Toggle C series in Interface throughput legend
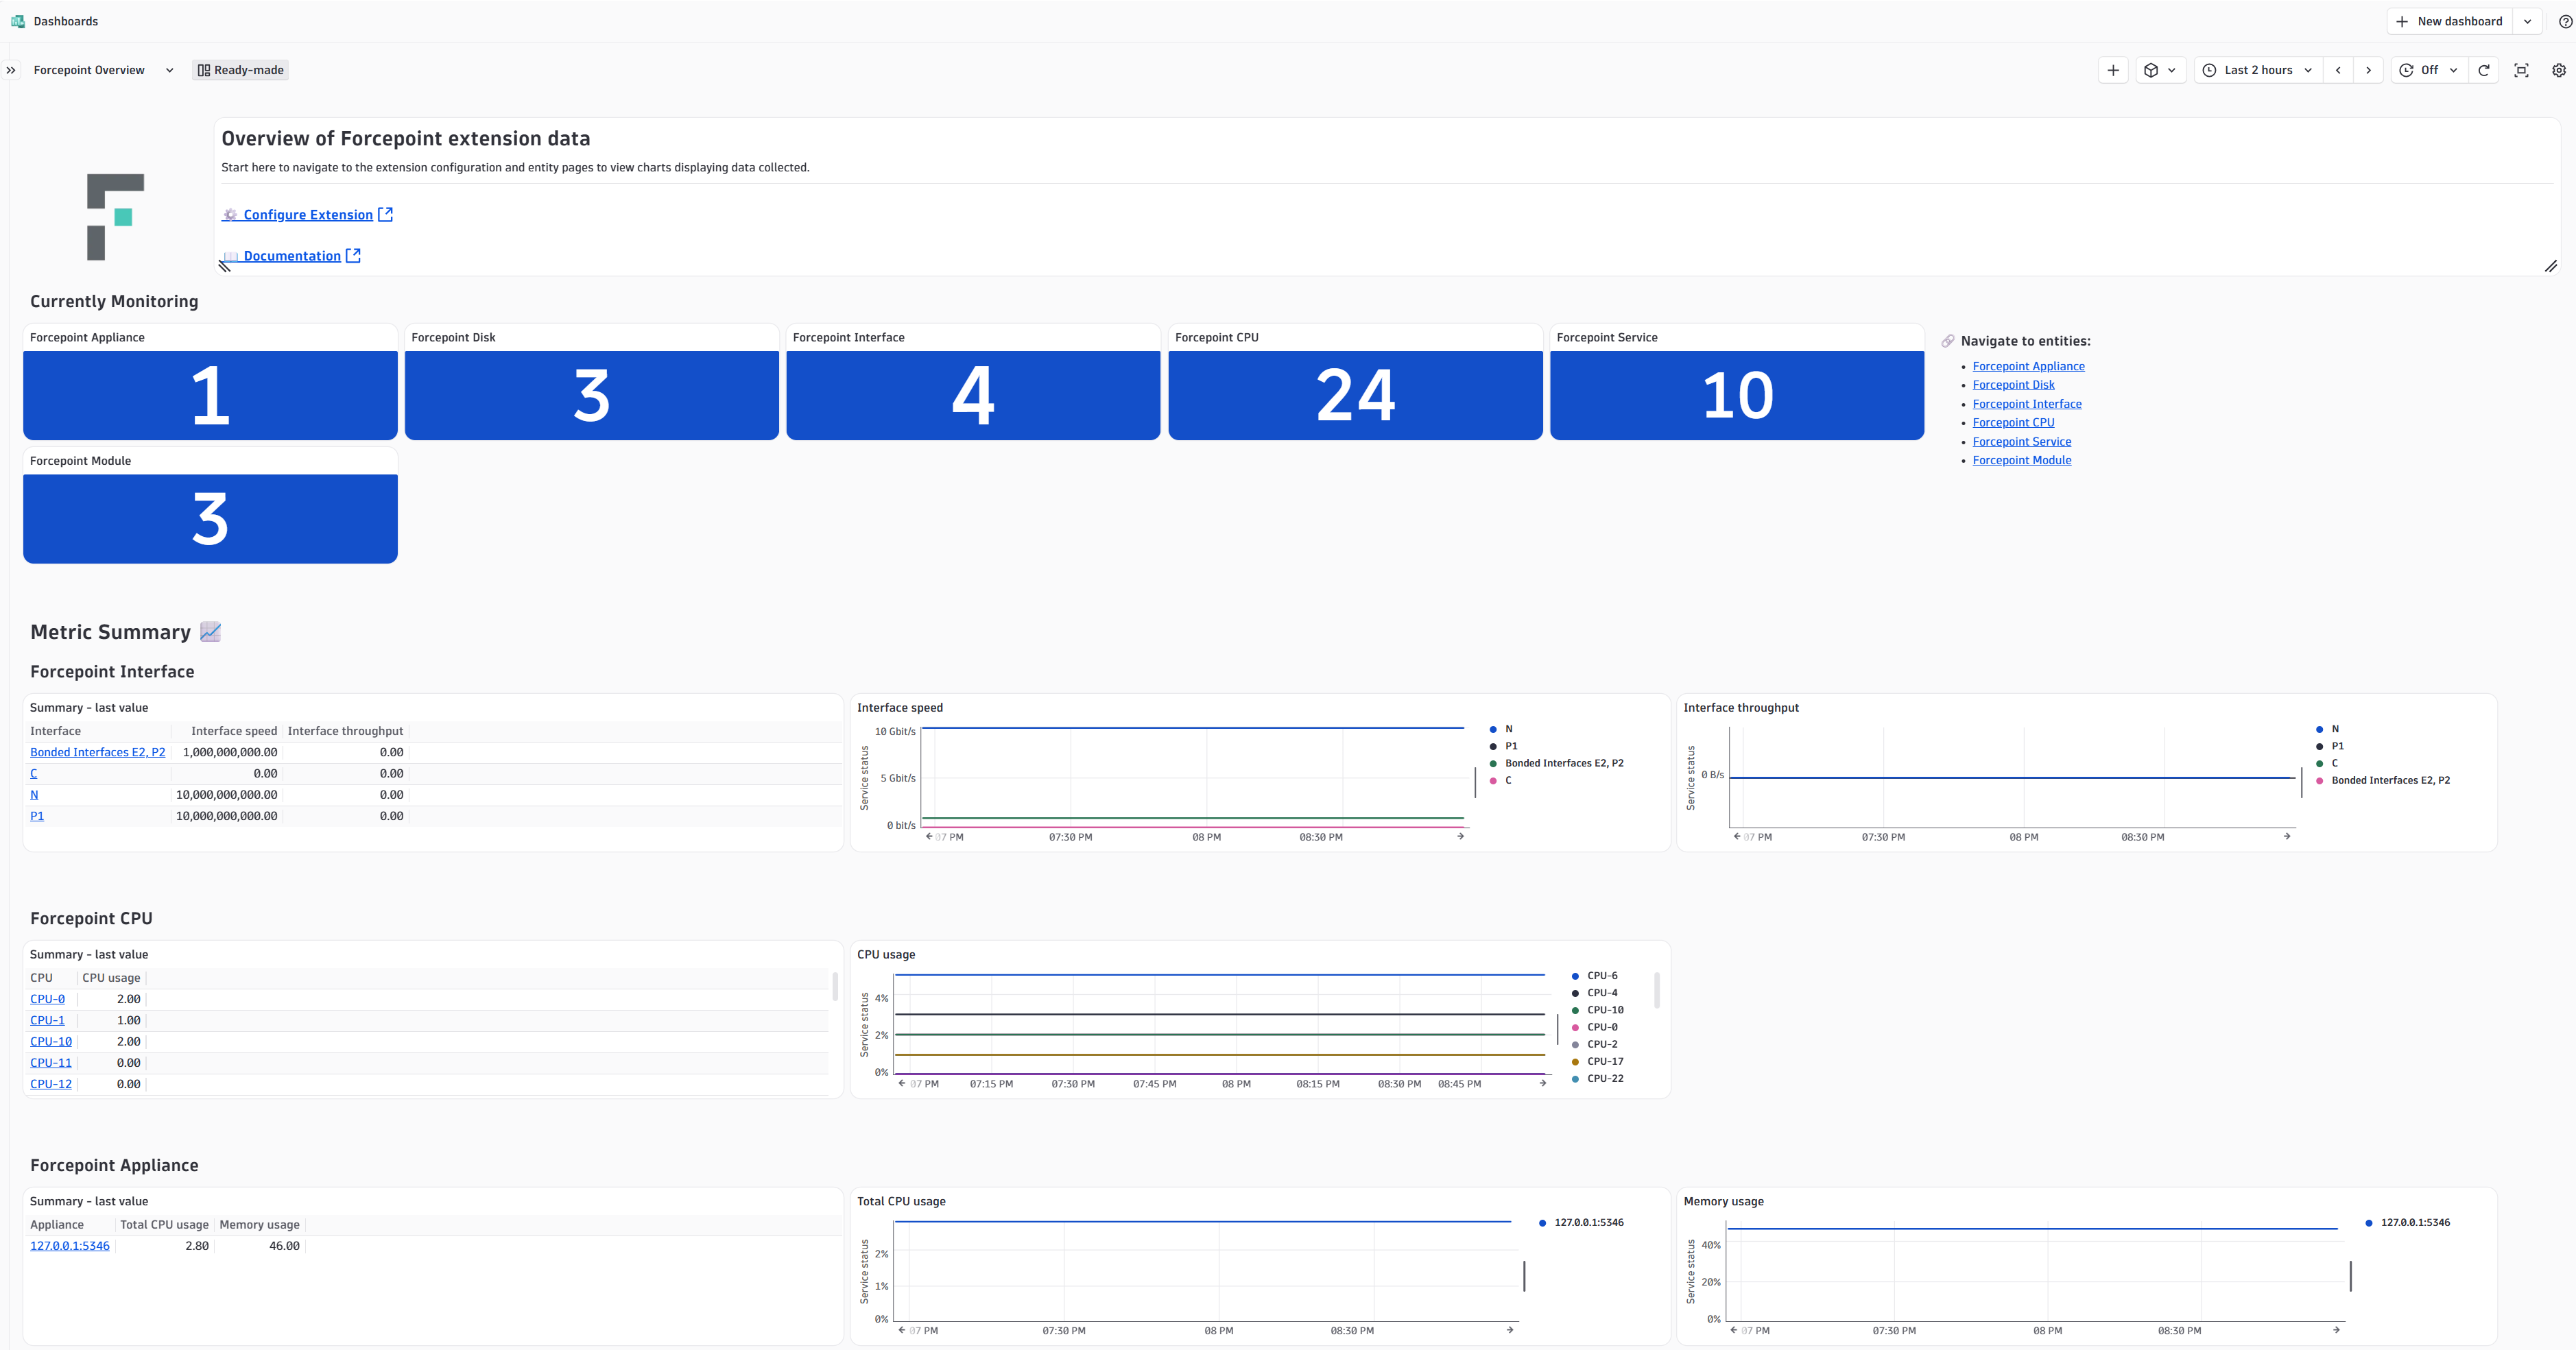This screenshot has height=1350, width=2576. point(2327,763)
